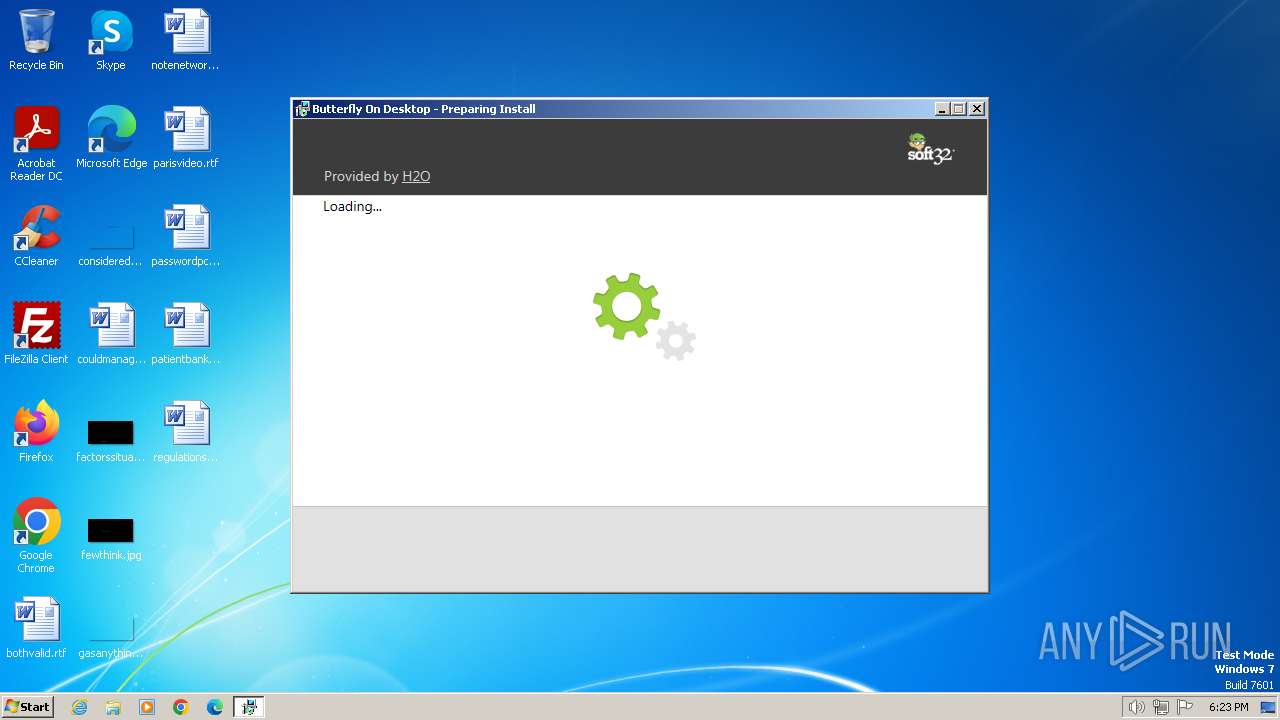Open the Action Center flag icon
This screenshot has width=1280, height=720.
1186,707
